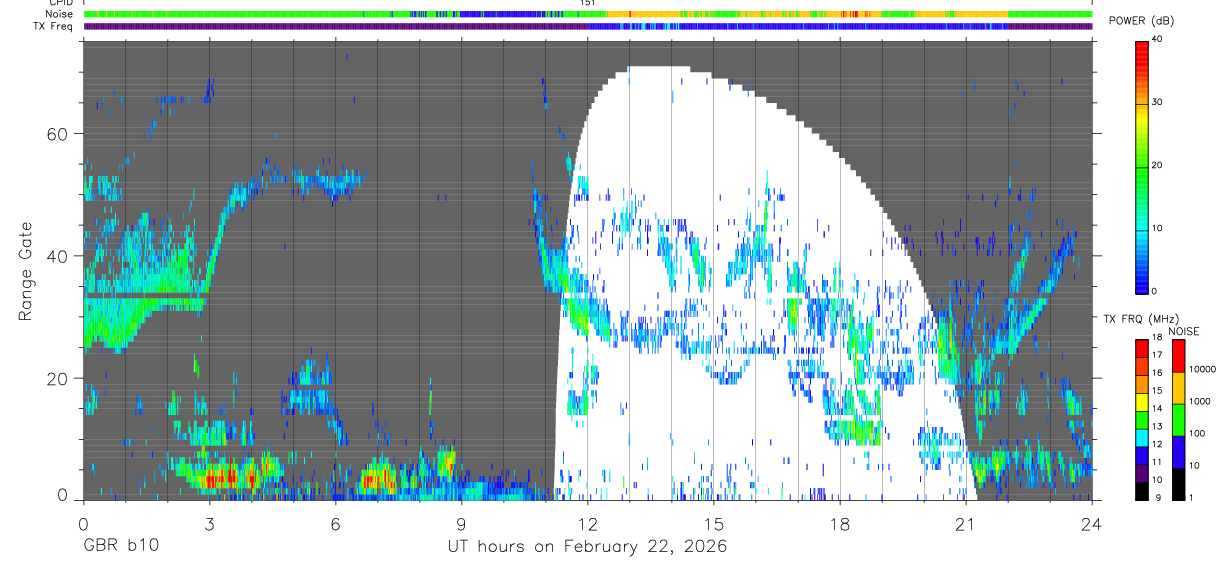The image size is (1228, 567).
Task: Click the 'POWER (dB)' legend title
Action: [x=1141, y=21]
